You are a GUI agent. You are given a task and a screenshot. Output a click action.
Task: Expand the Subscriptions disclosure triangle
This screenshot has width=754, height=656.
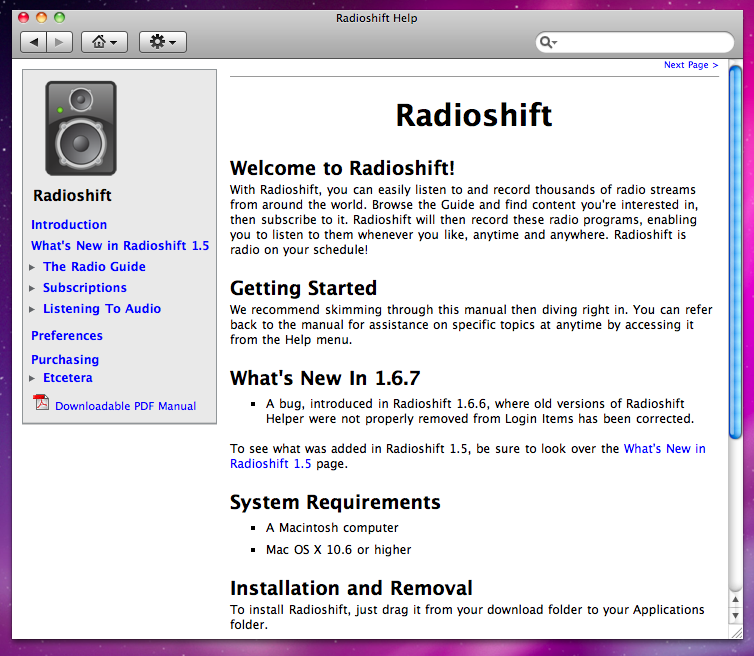point(32,289)
